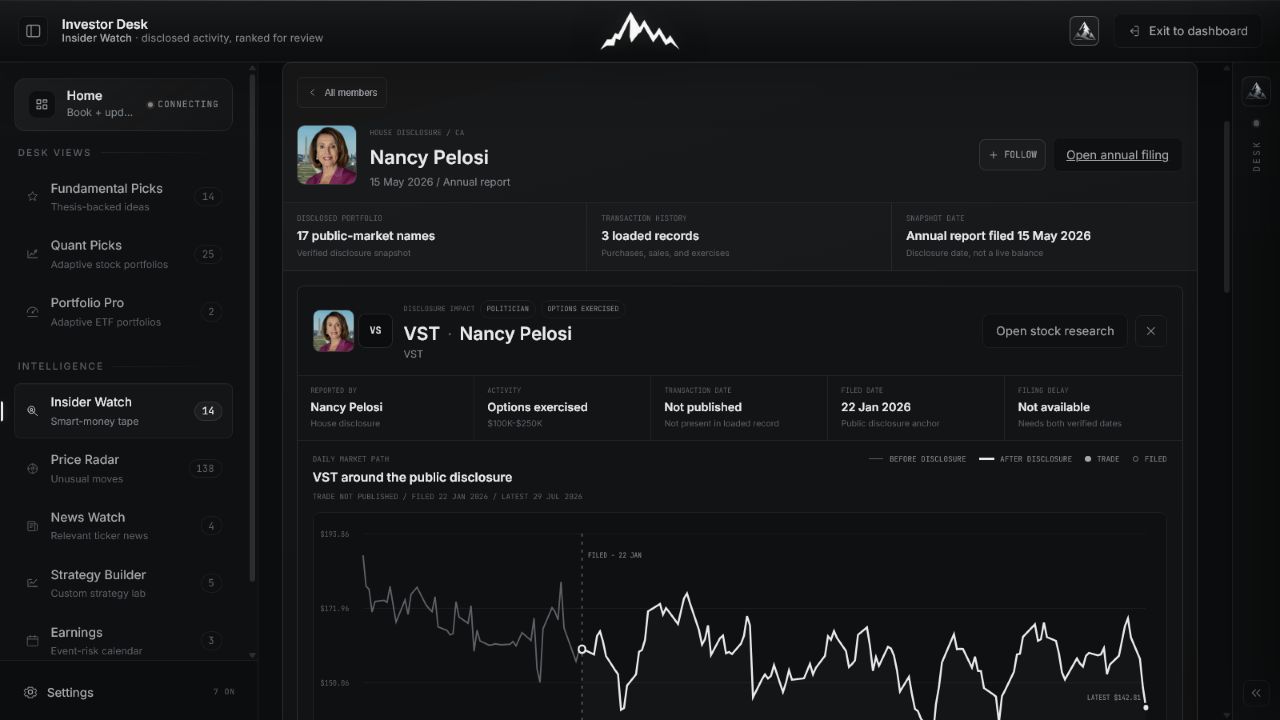Click the CONNECTING status indicator
Viewport: 1280px width, 720px height.
point(183,104)
